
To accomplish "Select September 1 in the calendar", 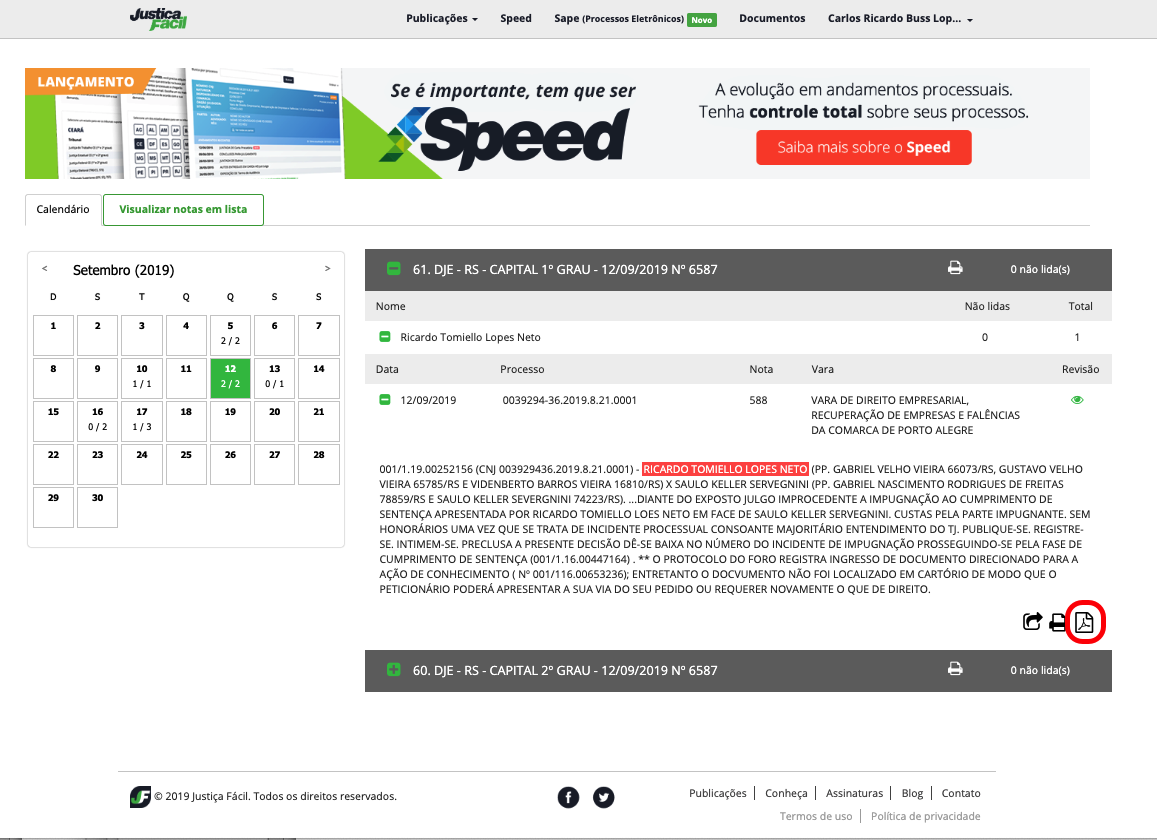I will coord(53,335).
